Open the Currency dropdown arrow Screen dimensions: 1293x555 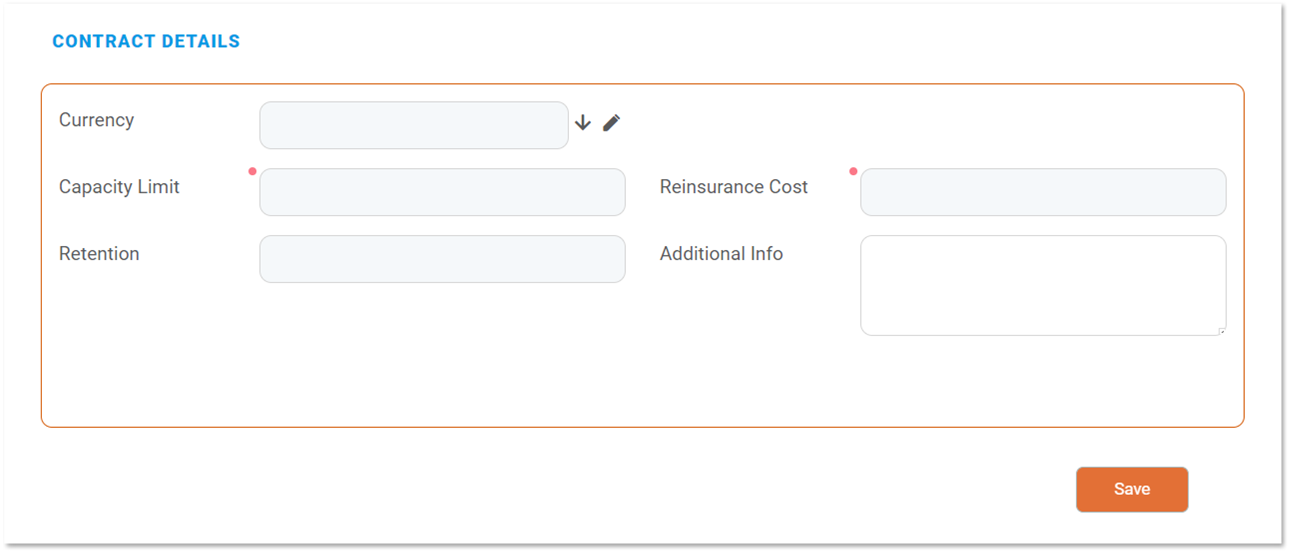click(583, 123)
